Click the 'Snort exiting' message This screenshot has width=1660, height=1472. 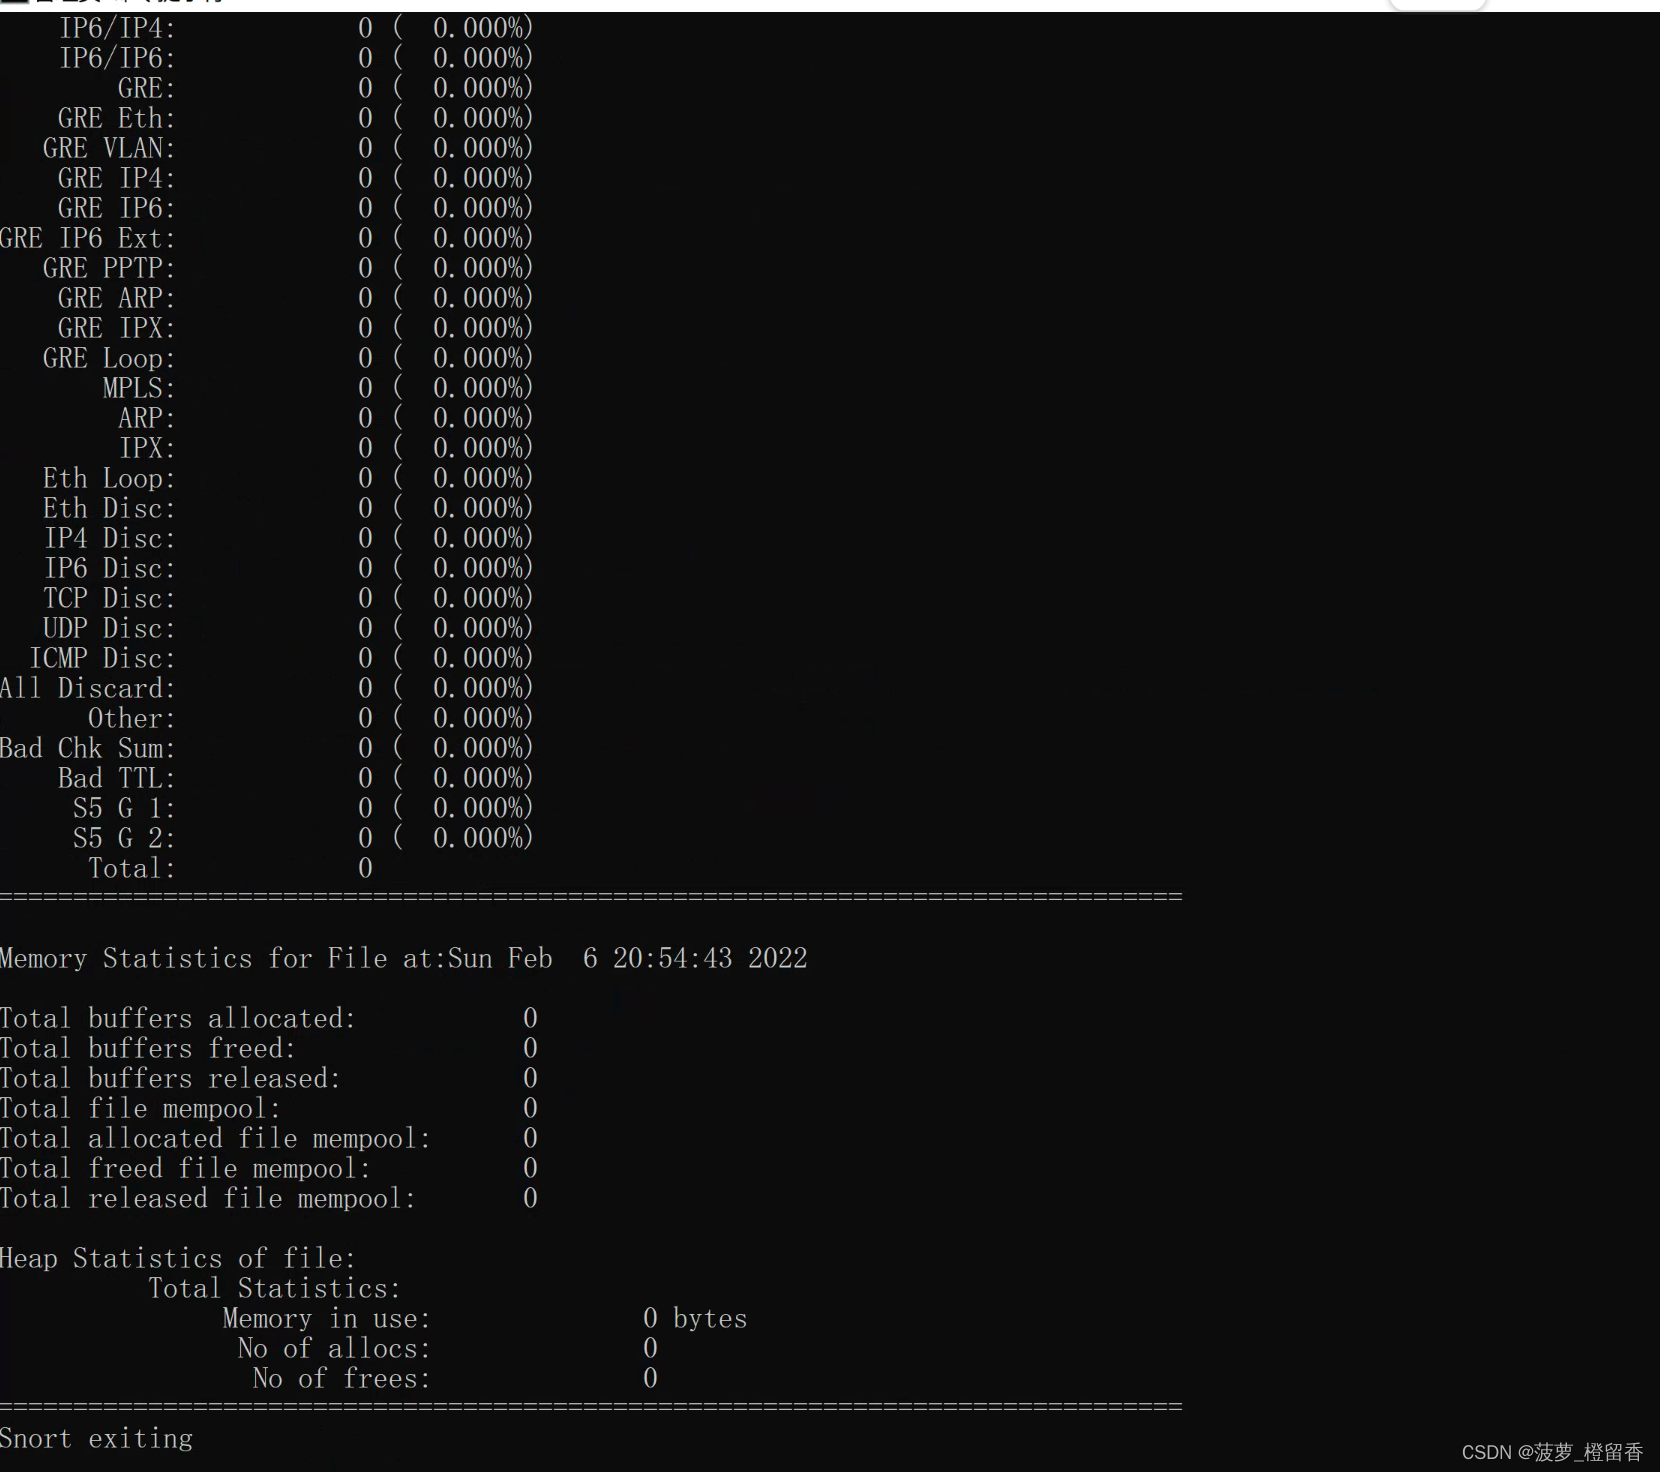click(x=97, y=1438)
